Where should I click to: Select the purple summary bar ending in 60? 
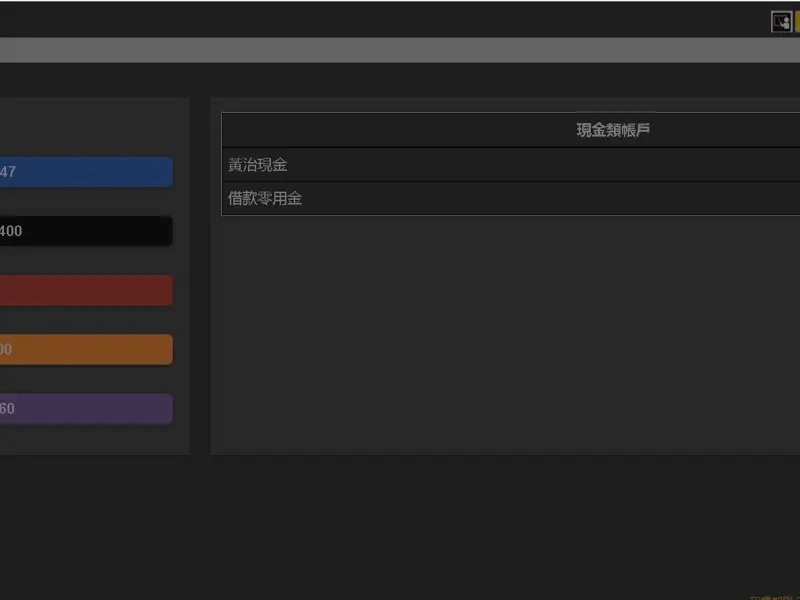point(86,409)
